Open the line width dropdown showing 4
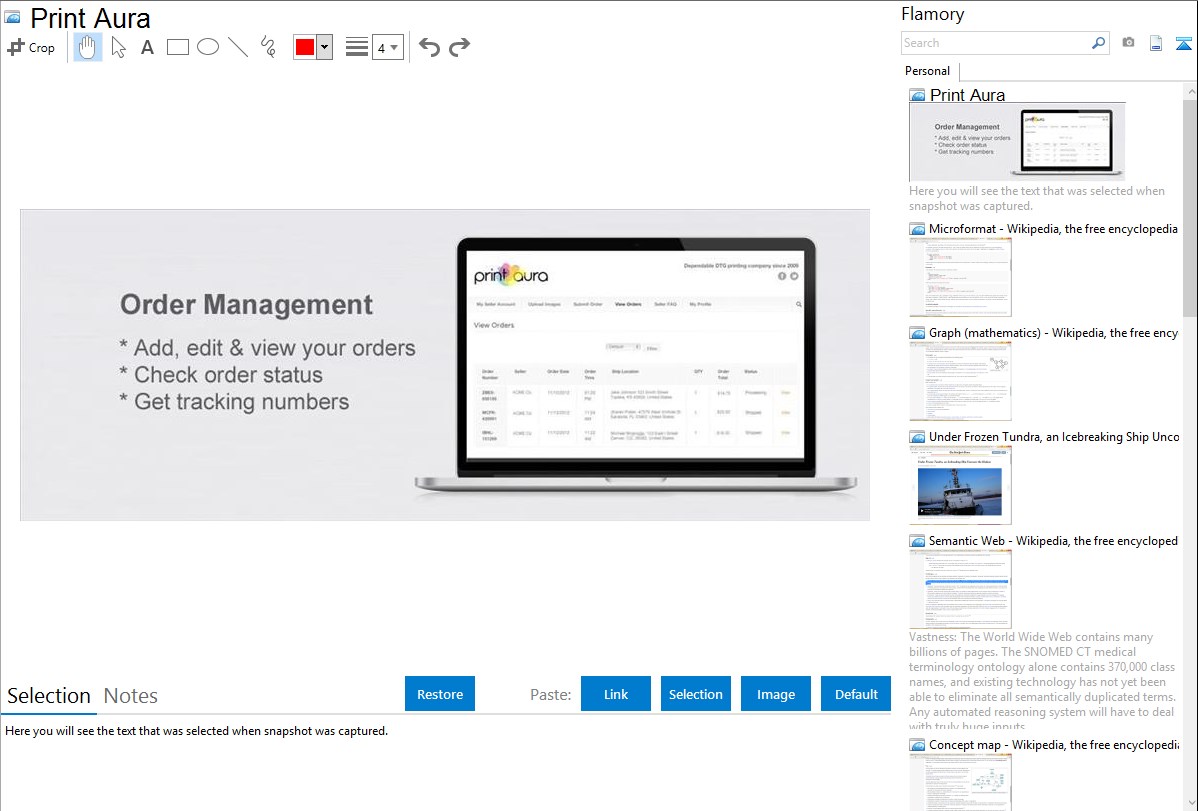Screen dimensions: 1198x811 coord(387,47)
